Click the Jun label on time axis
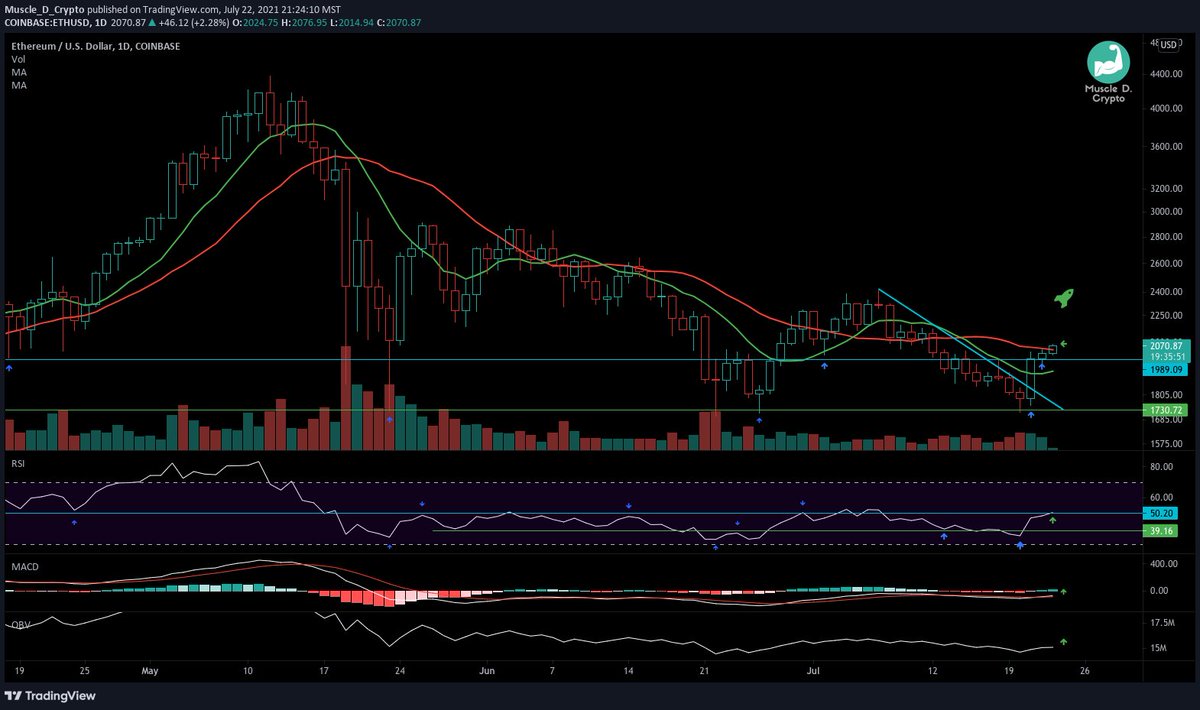The image size is (1200, 710). (x=487, y=672)
